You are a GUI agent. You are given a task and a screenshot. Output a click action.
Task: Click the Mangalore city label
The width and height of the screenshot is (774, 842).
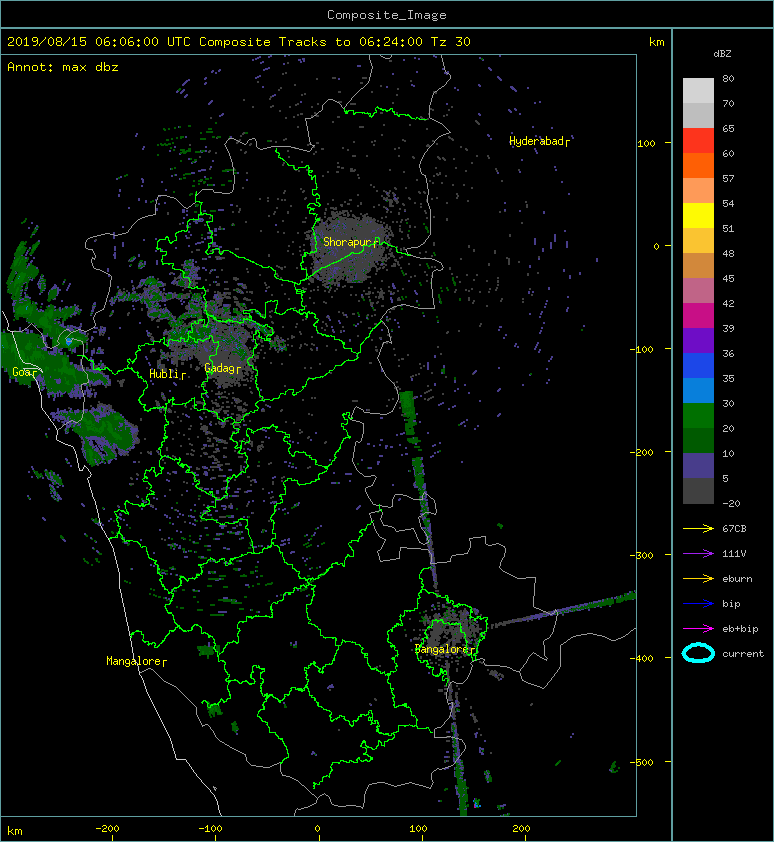[136, 661]
